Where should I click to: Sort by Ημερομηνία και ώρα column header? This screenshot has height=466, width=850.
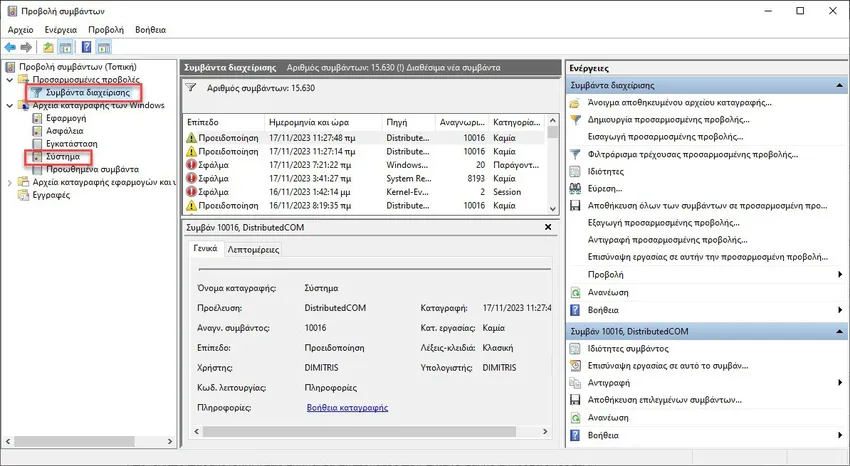click(x=323, y=122)
